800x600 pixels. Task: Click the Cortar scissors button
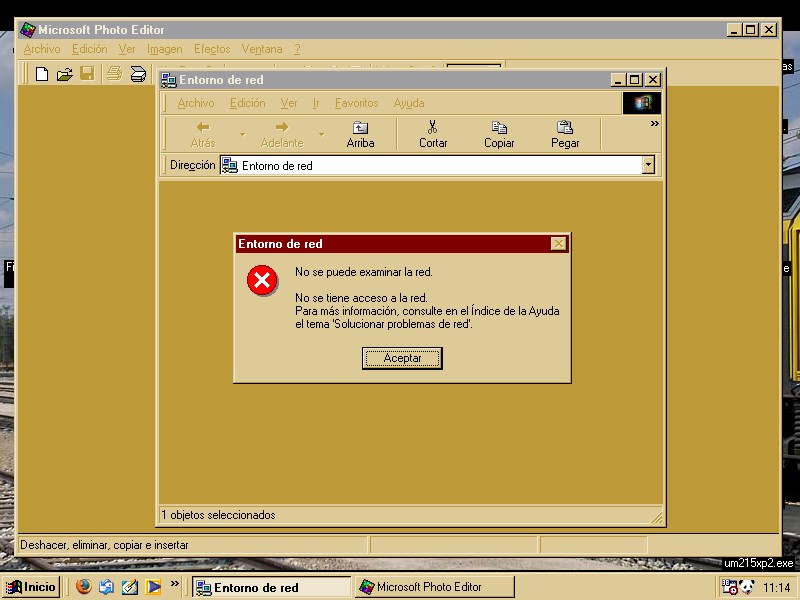(433, 134)
